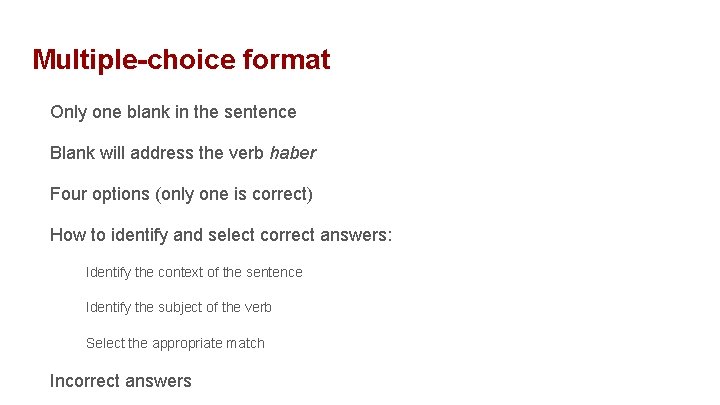The width and height of the screenshot is (720, 405).
Task: Click the text (only one is correct)
Action: pyautogui.click(x=234, y=194)
